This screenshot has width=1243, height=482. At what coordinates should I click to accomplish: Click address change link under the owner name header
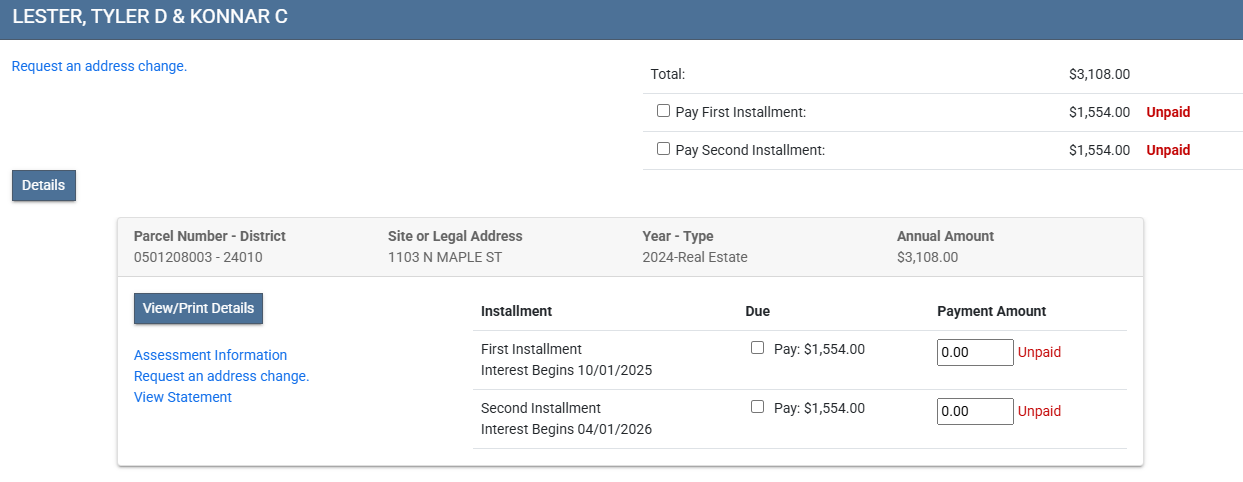click(x=99, y=66)
